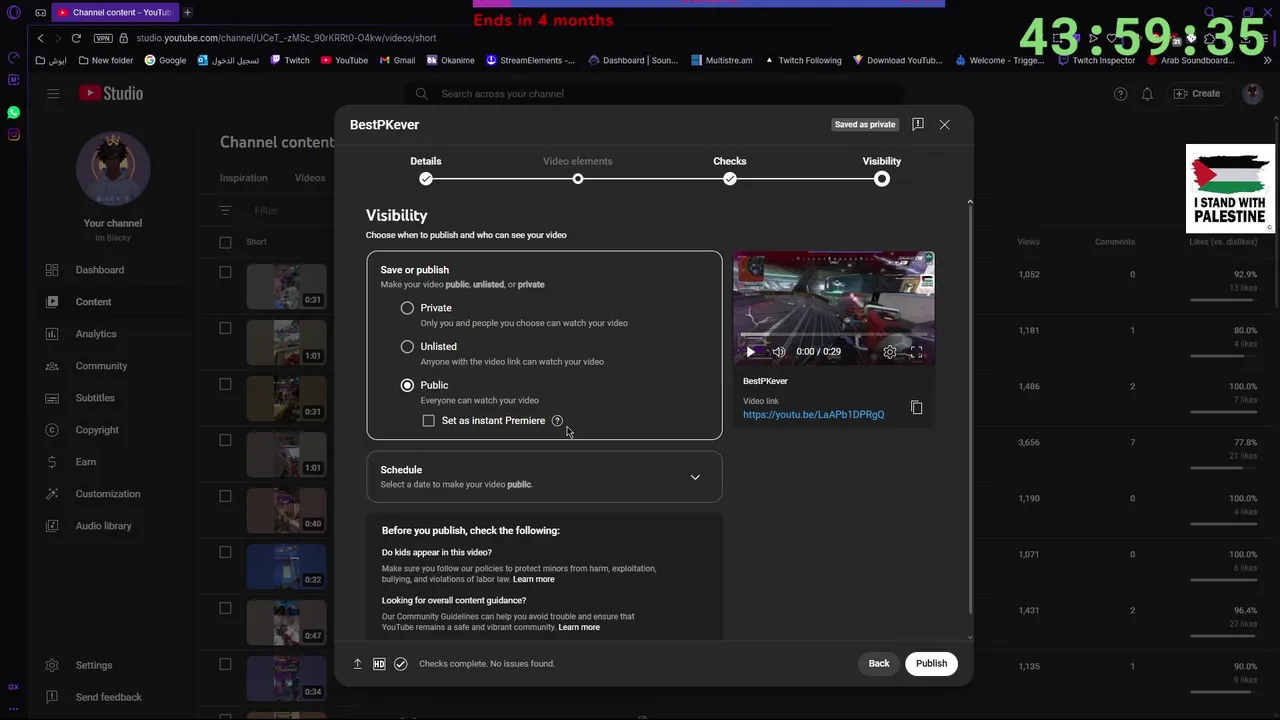Open Learn more about Community Guidelines
This screenshot has width=1280, height=720.
[579, 628]
